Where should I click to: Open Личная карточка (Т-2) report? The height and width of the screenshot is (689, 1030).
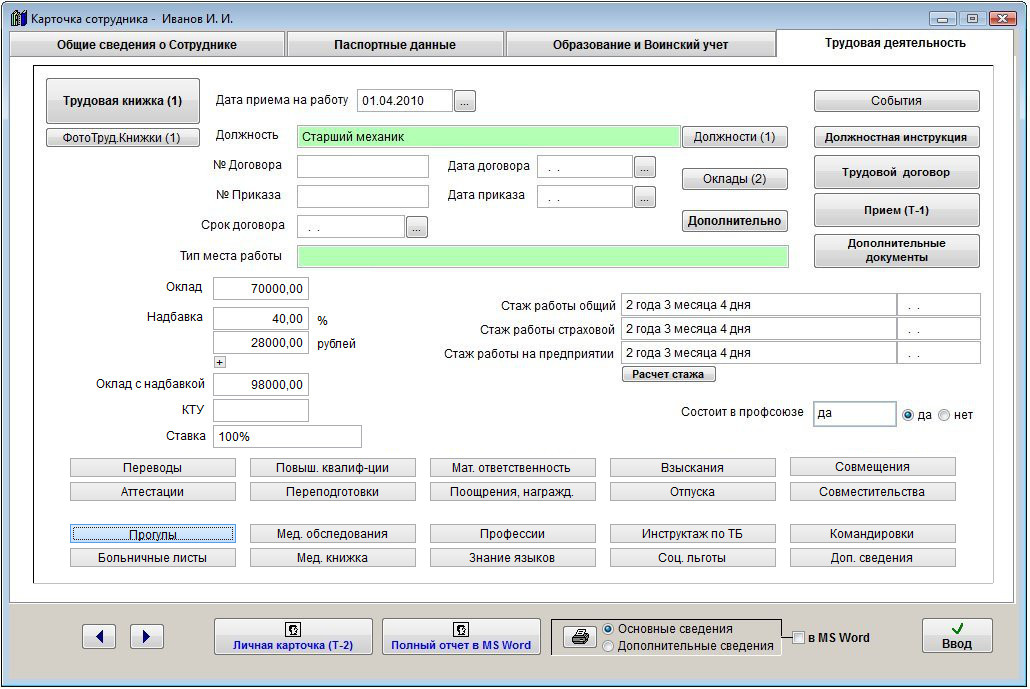[x=293, y=636]
